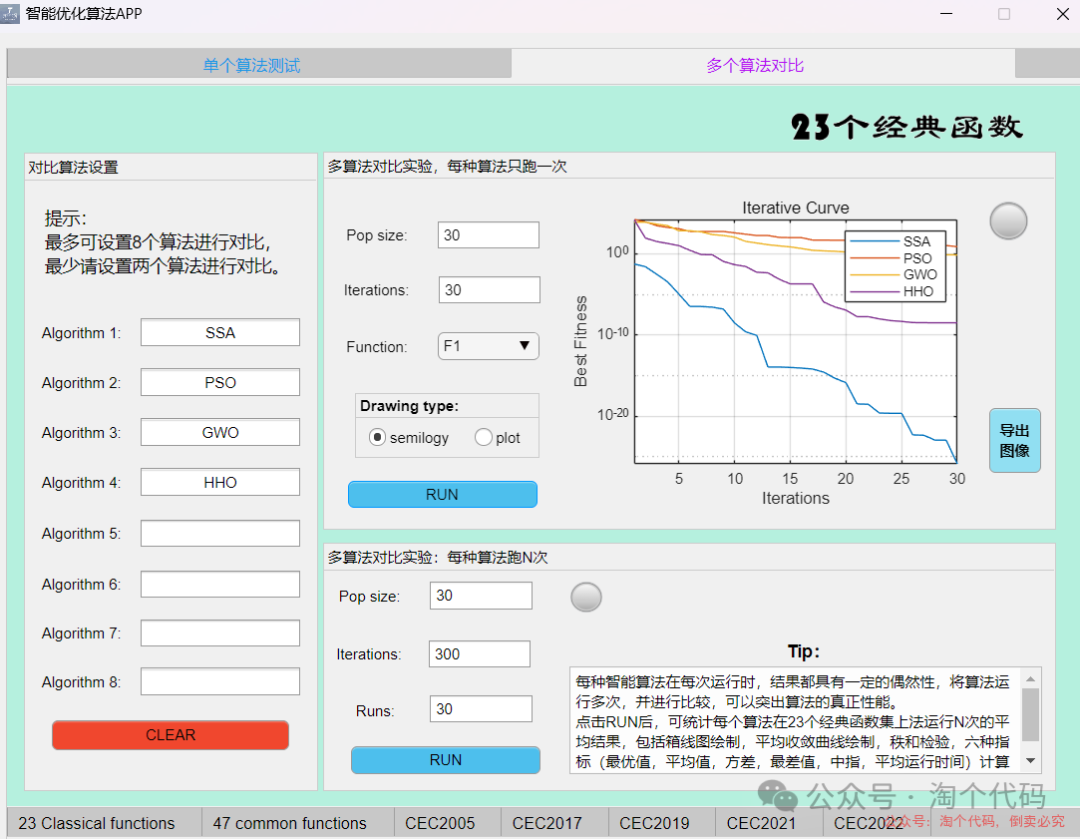1080x839 pixels.
Task: Click the Runs field showing 30
Action: click(481, 709)
